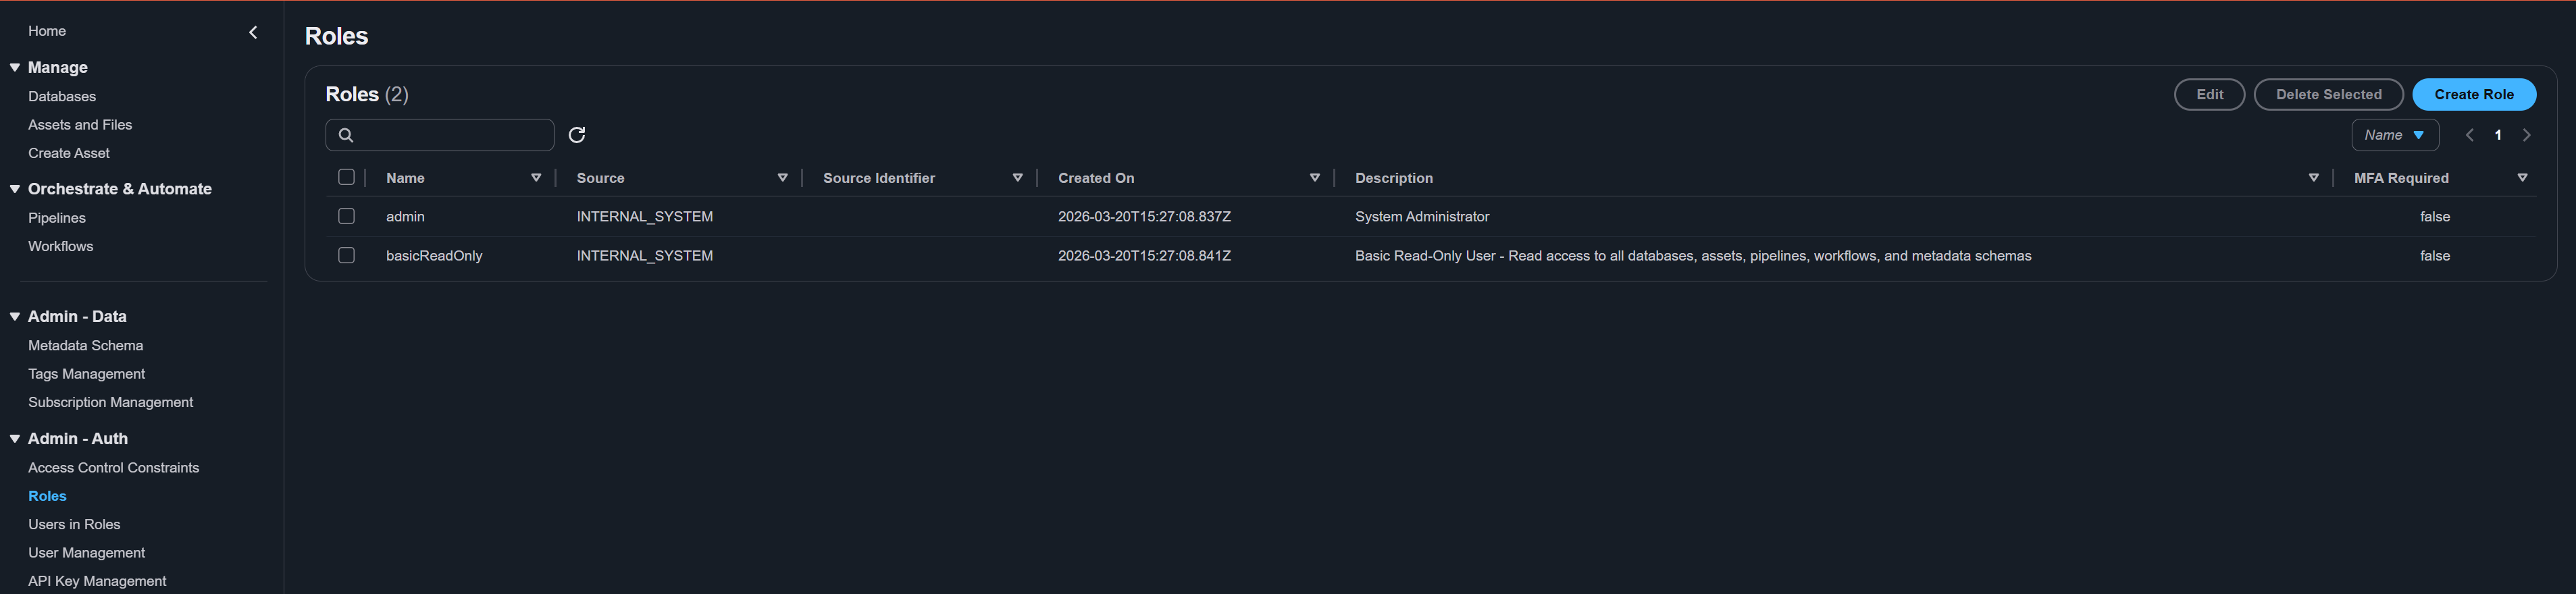
Task: Click the Edit button
Action: click(x=2209, y=94)
